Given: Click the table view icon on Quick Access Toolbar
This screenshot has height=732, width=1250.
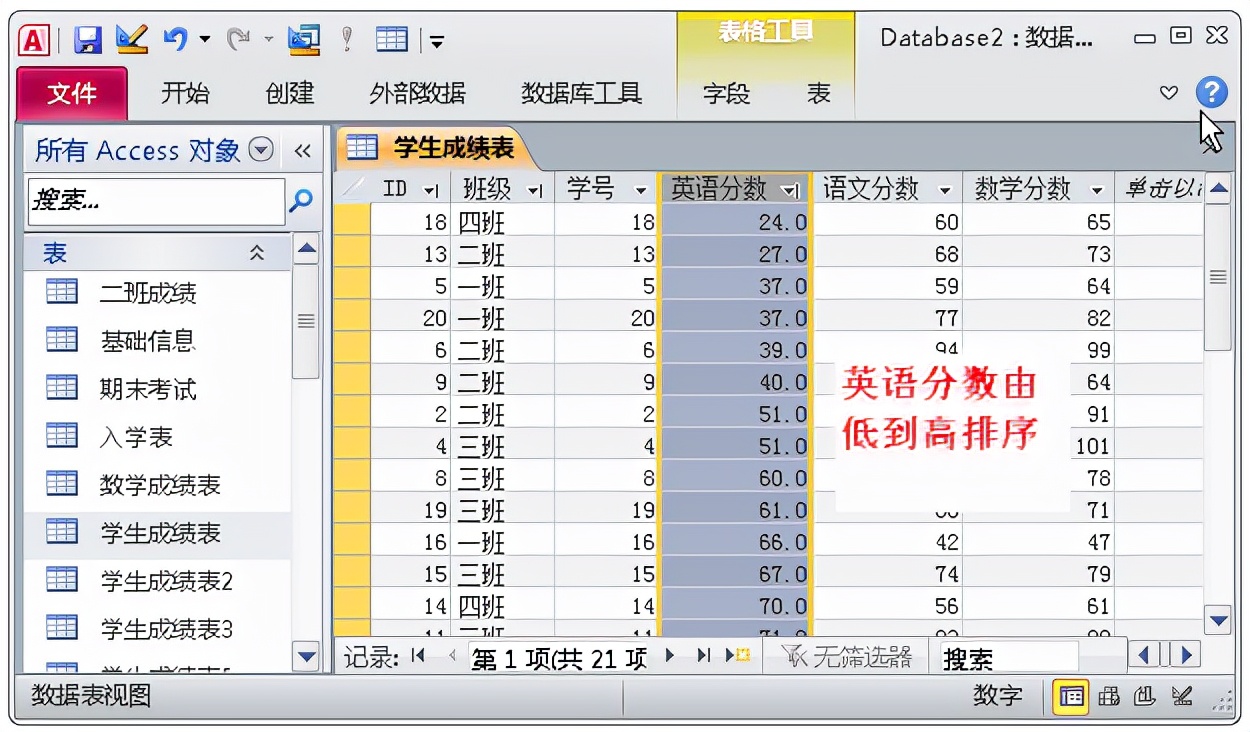Looking at the screenshot, I should coord(392,38).
